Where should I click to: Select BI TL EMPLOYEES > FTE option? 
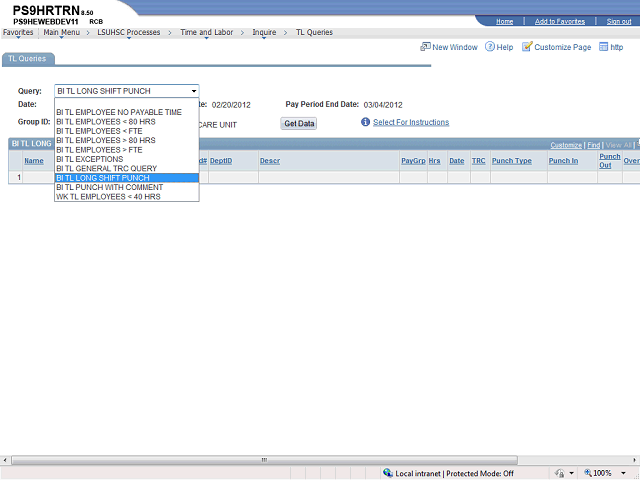tap(127, 150)
